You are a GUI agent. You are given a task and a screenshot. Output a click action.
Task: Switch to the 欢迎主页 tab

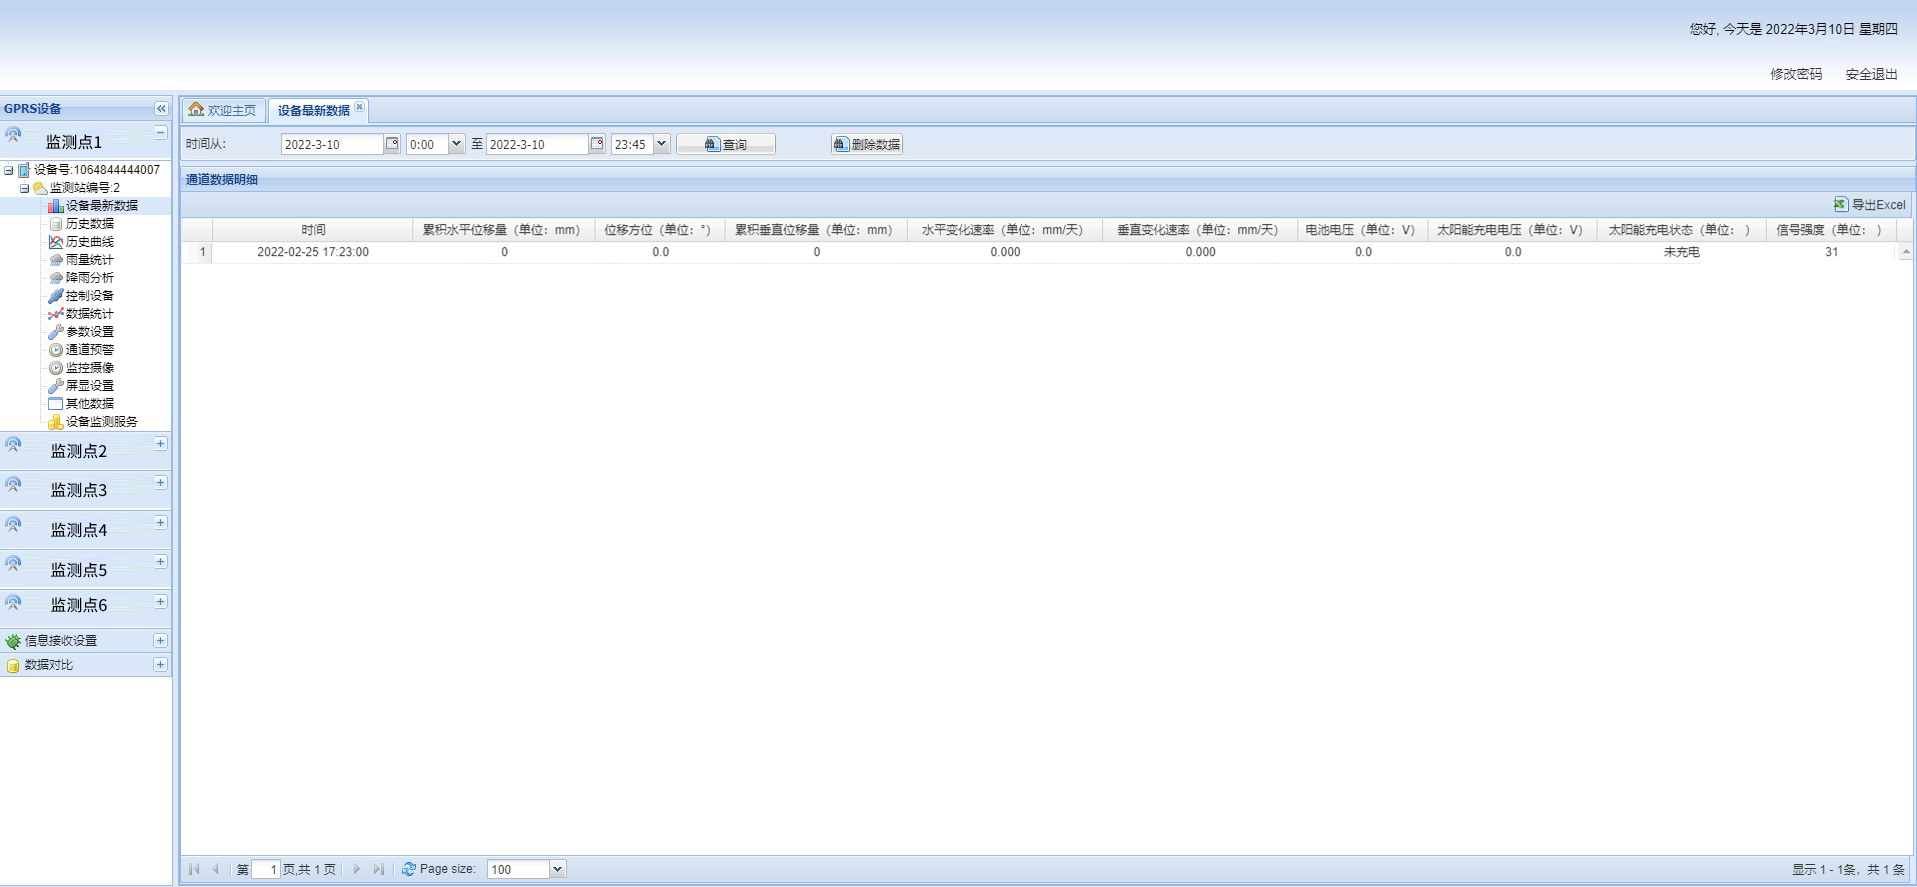point(223,110)
